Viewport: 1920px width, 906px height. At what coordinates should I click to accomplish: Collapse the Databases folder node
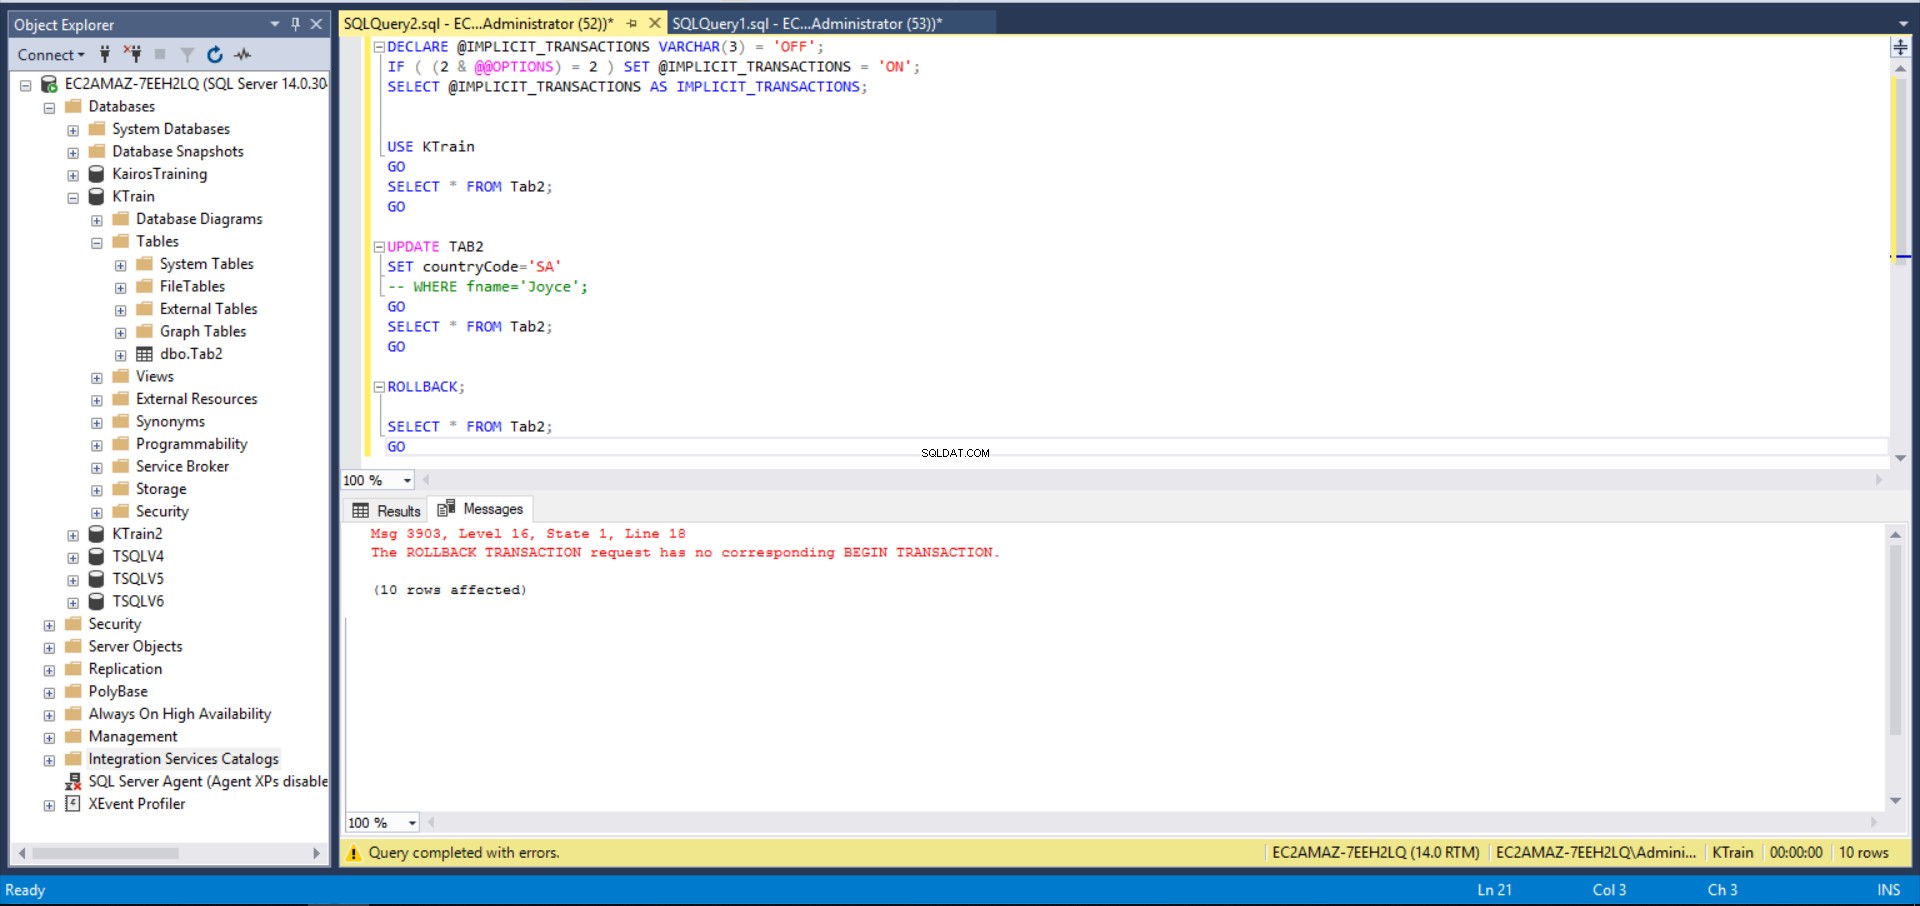pos(49,108)
